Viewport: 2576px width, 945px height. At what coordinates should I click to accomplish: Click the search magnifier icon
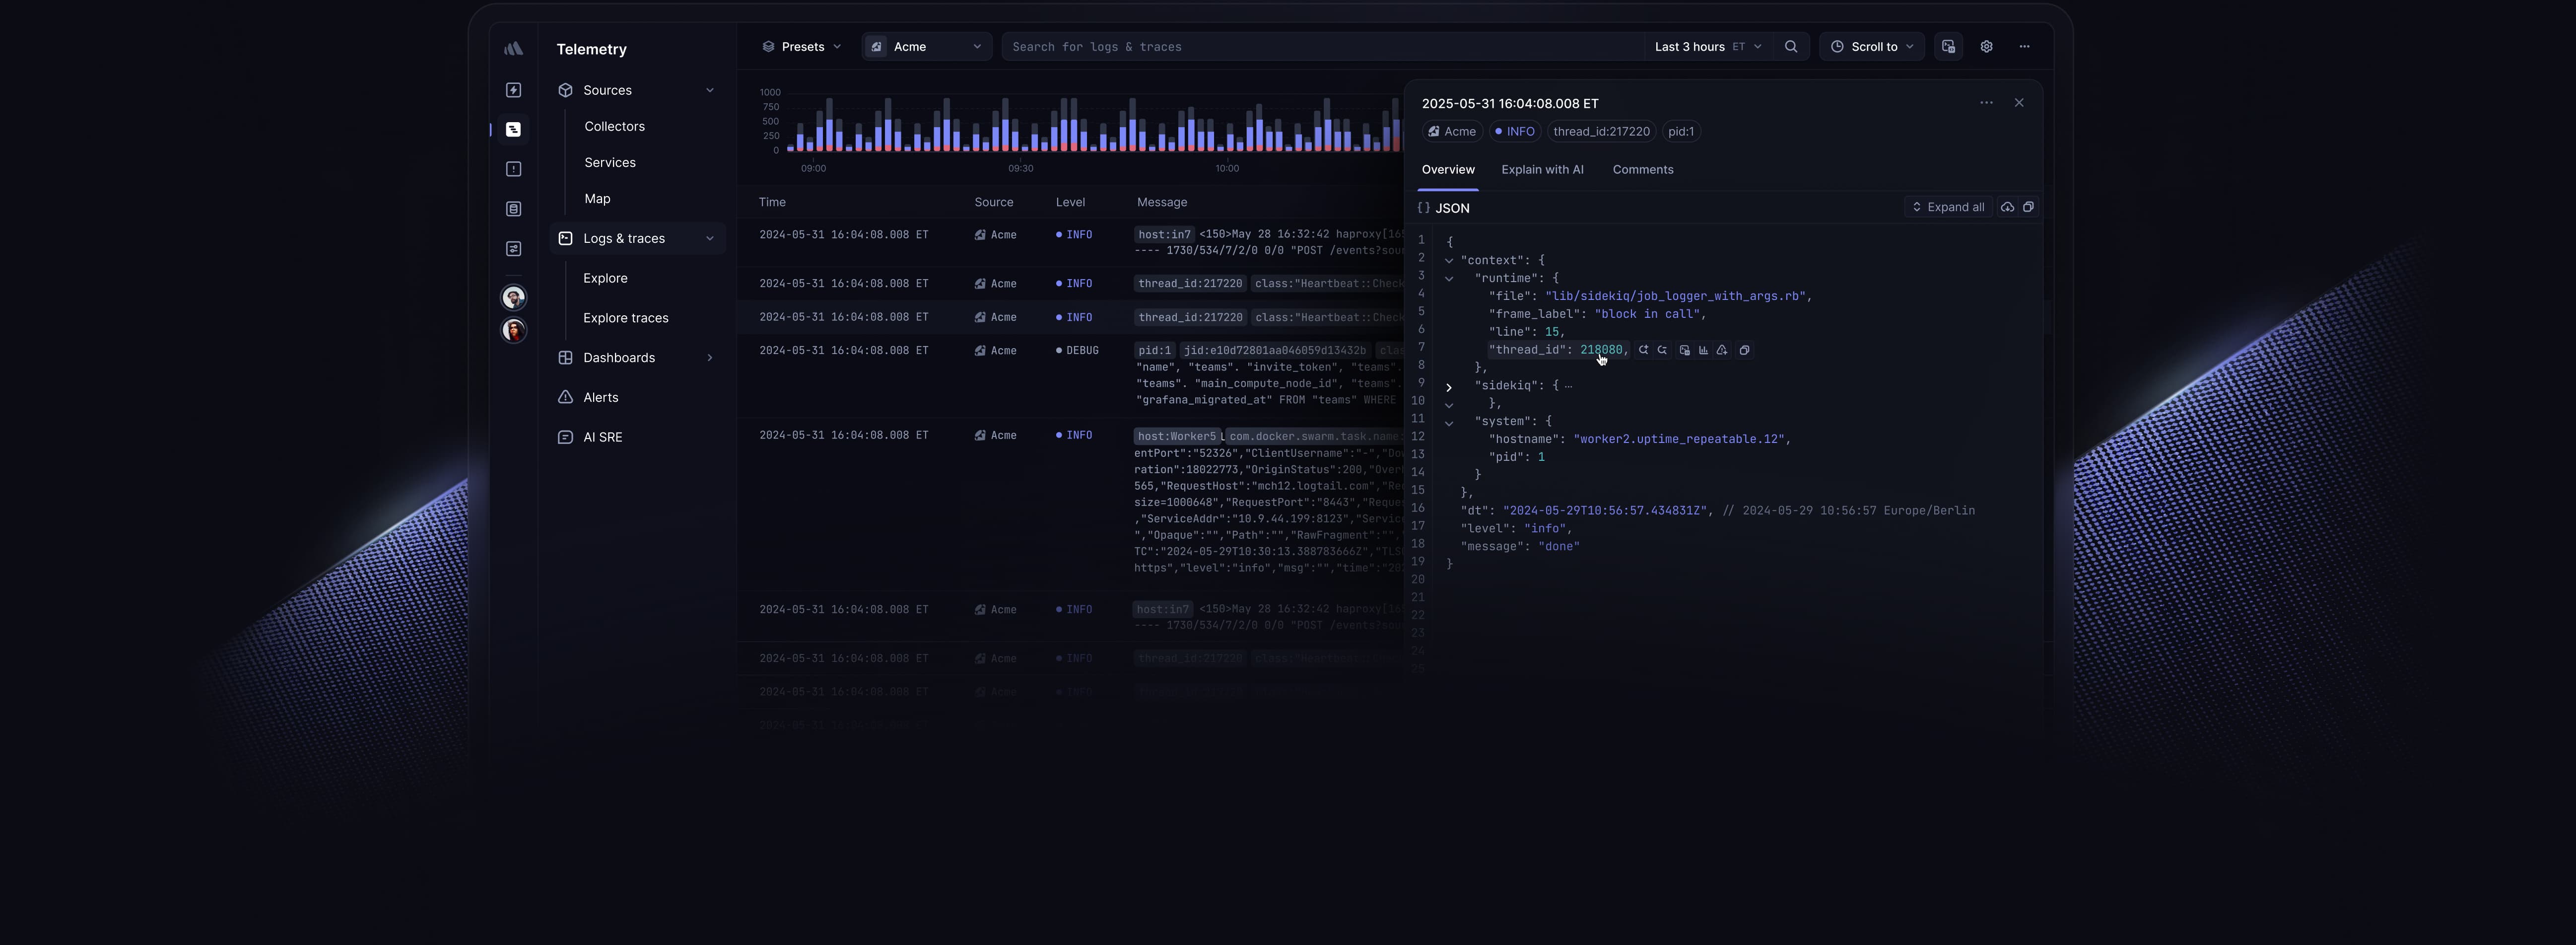(1791, 47)
